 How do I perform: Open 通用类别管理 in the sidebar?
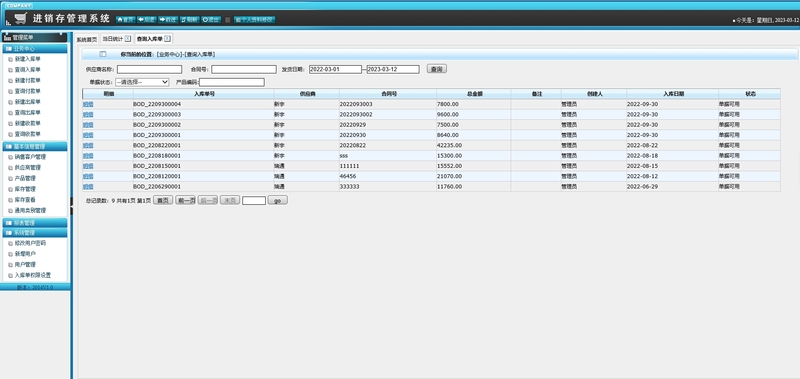click(x=30, y=210)
